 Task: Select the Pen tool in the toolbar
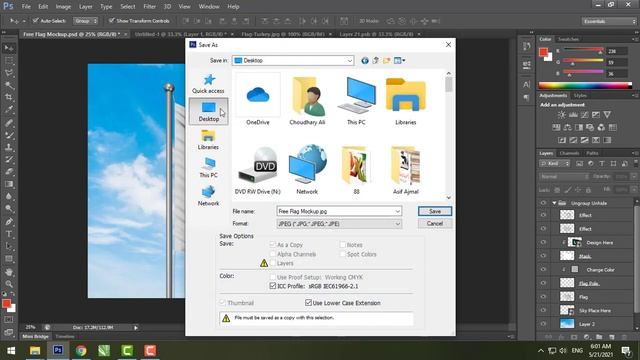point(9,222)
